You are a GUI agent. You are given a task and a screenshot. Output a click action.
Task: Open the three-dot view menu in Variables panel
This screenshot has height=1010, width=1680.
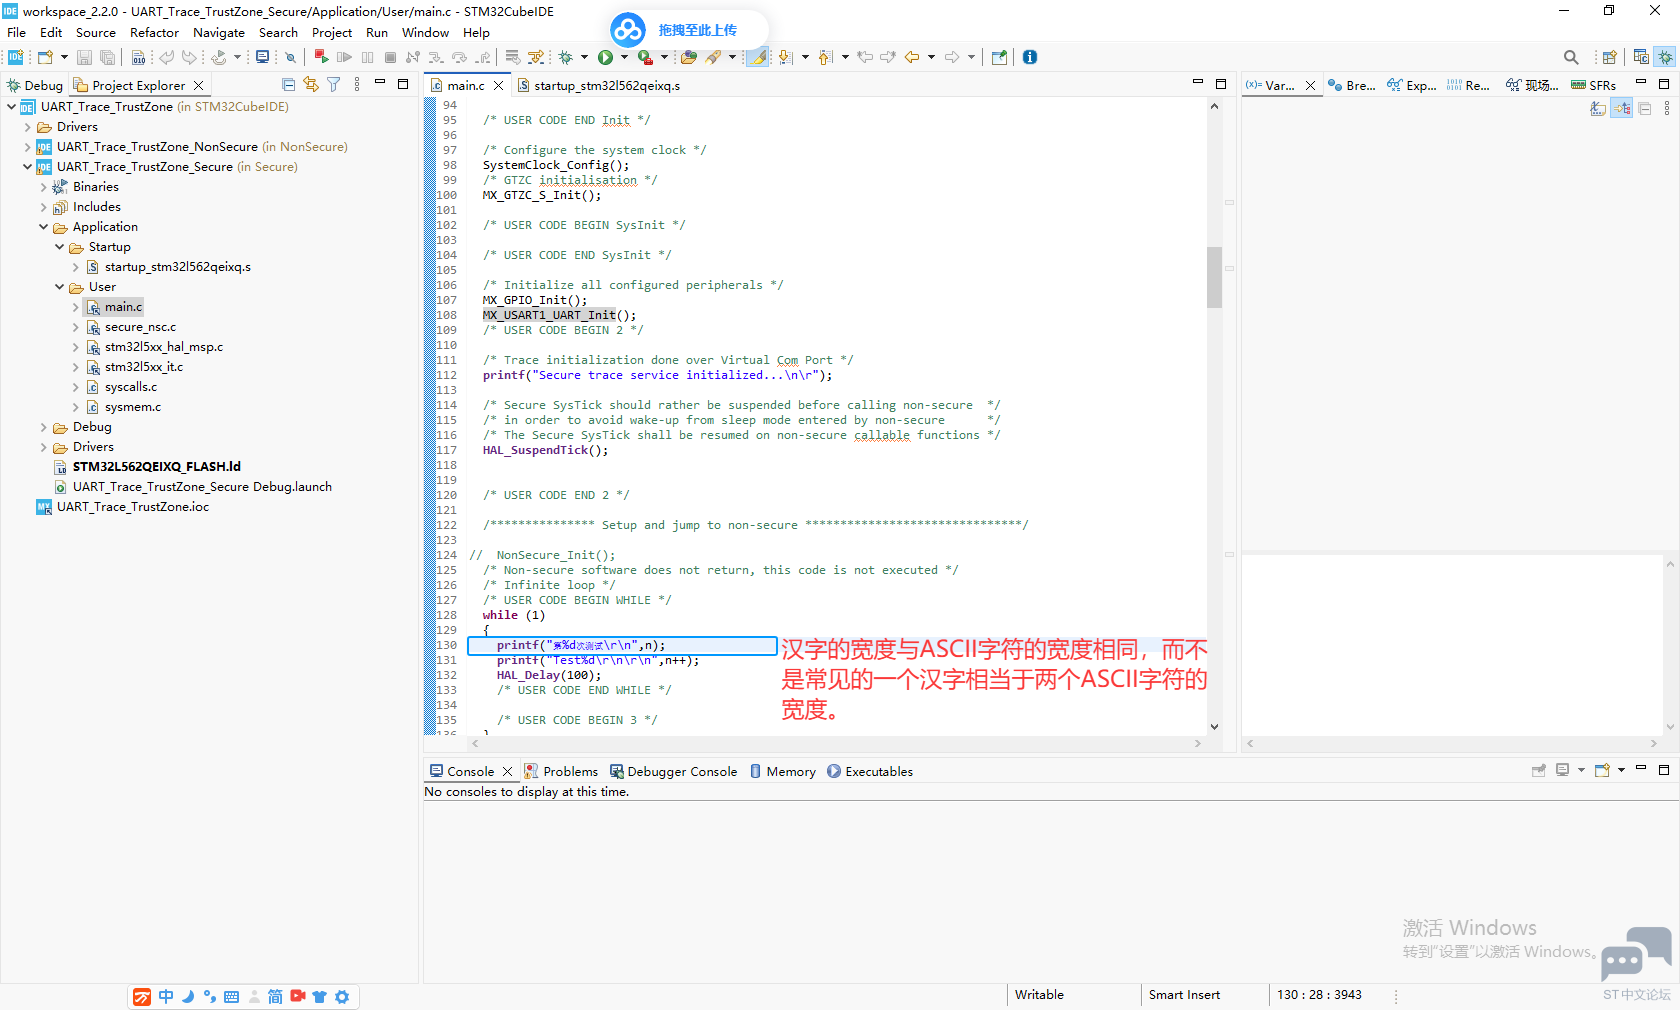[1667, 108]
